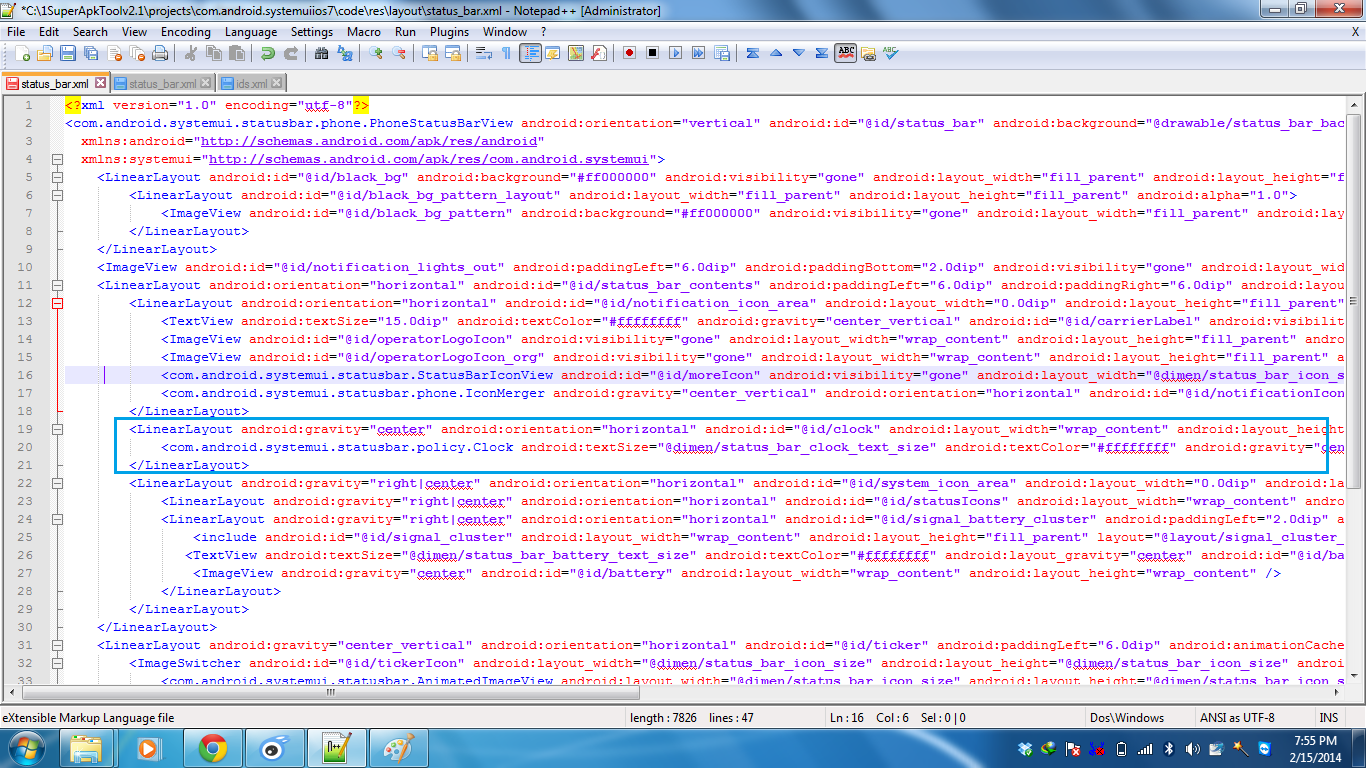The width and height of the screenshot is (1366, 768).
Task: Open the Plugins menu
Action: [449, 31]
